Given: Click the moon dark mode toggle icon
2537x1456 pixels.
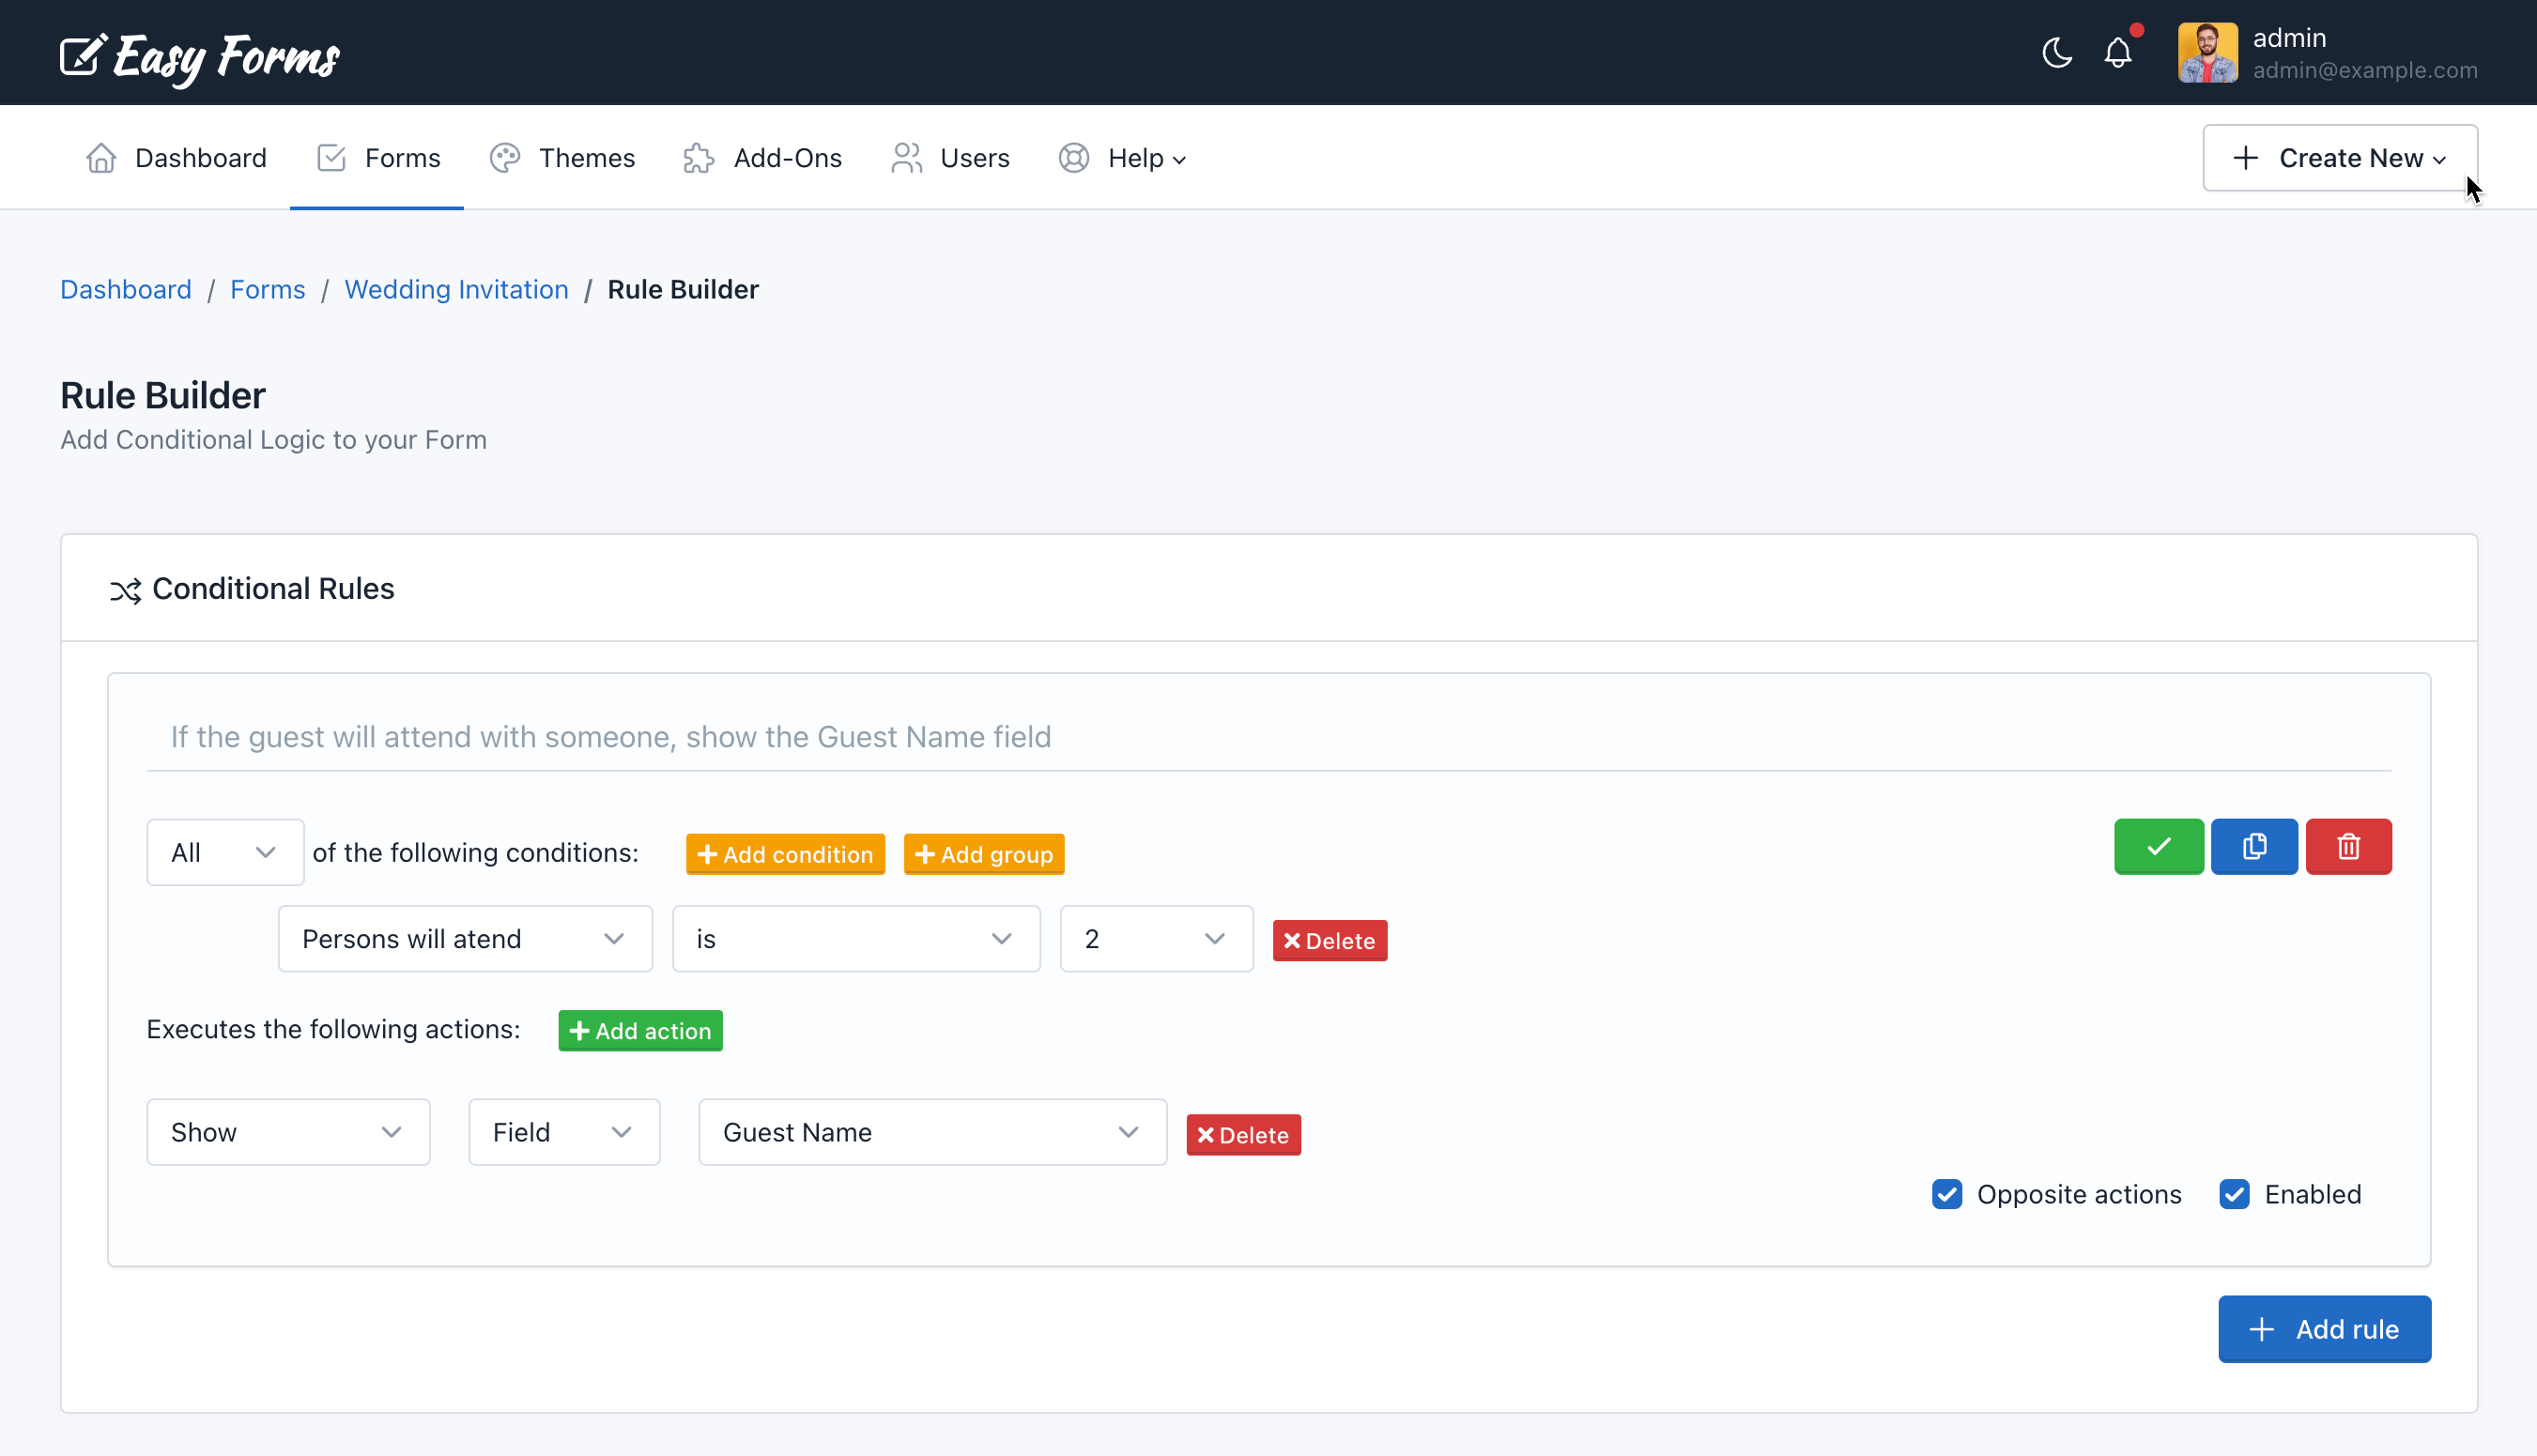Looking at the screenshot, I should click(2058, 51).
